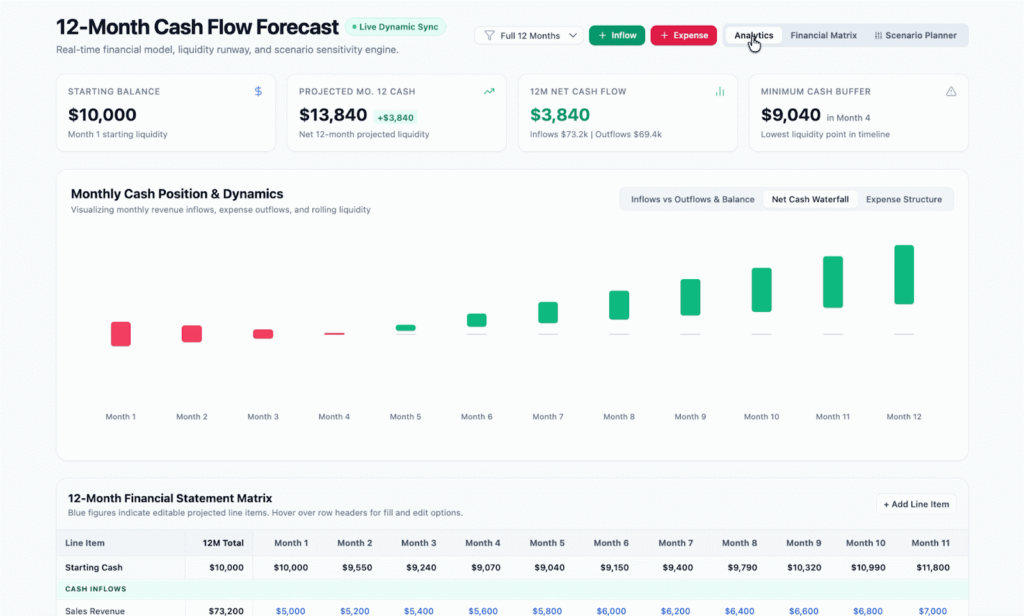Click the warning triangle icon on Minimum Cash Buffer

pos(951,91)
